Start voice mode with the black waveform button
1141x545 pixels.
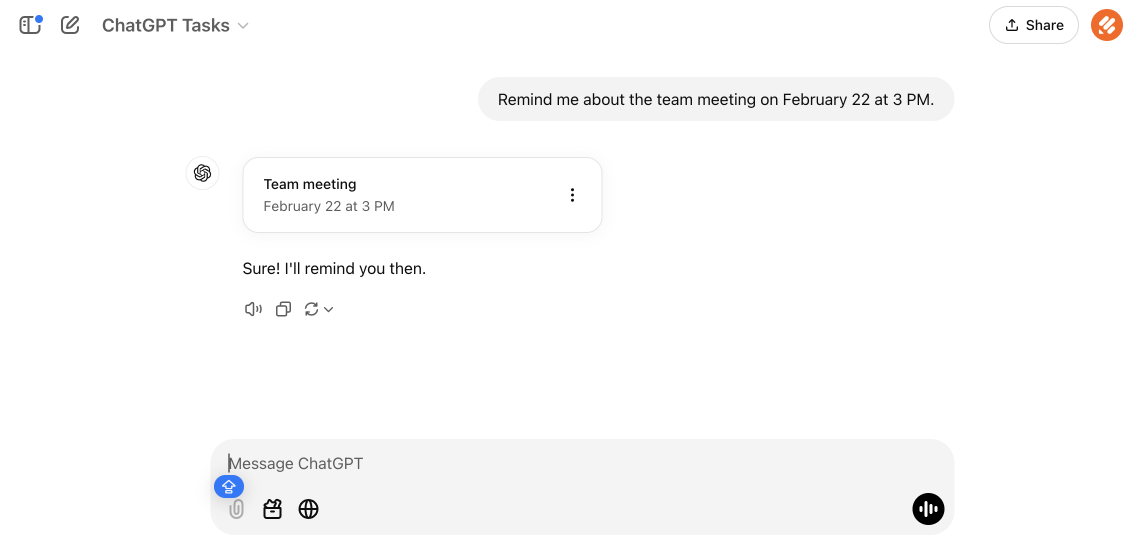click(x=928, y=509)
